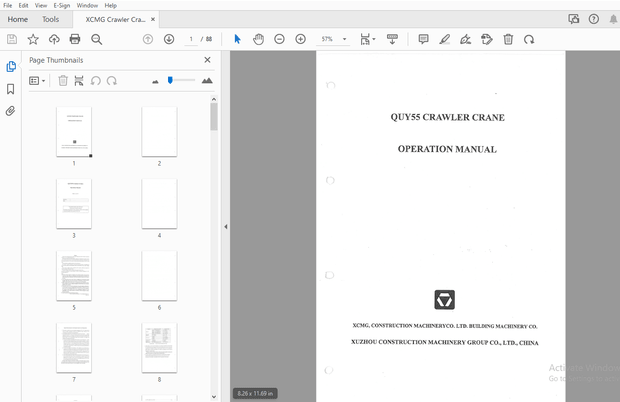This screenshot has height=402, width=620.
Task: Click the thumbnail size slider handle
Action: point(170,80)
